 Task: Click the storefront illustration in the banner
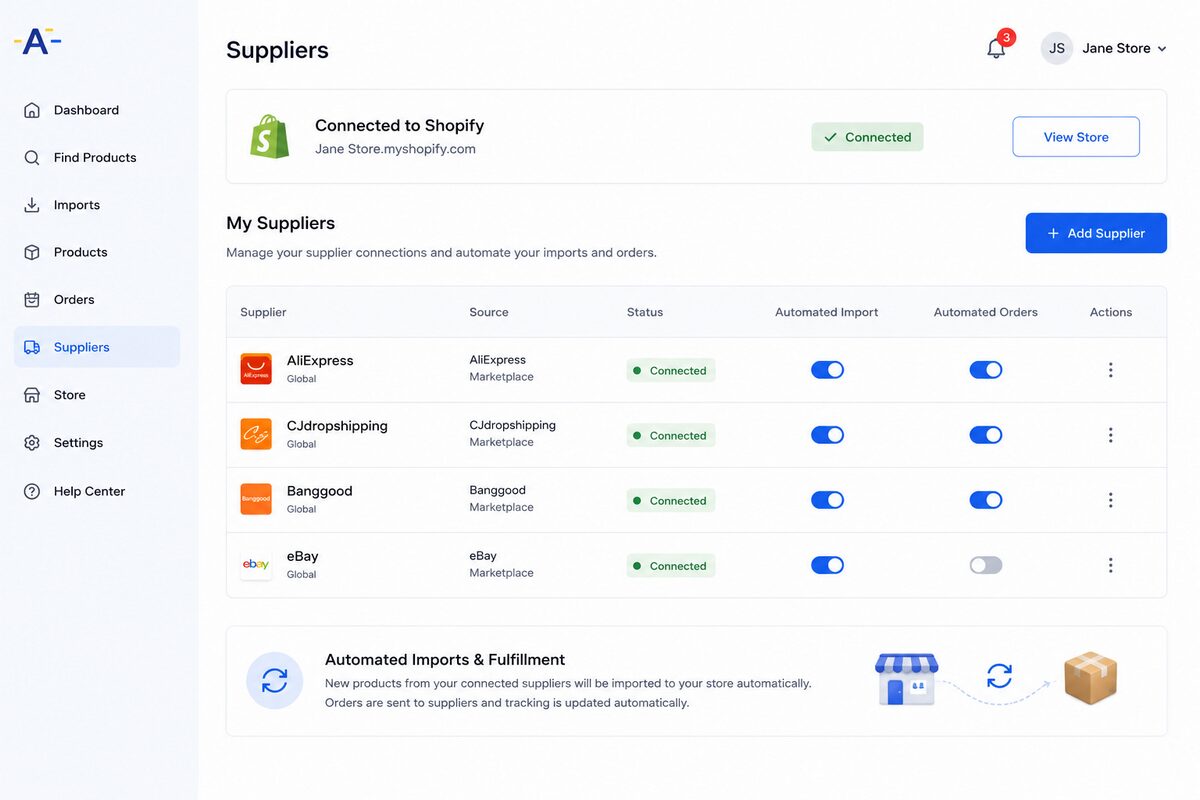[x=906, y=679]
